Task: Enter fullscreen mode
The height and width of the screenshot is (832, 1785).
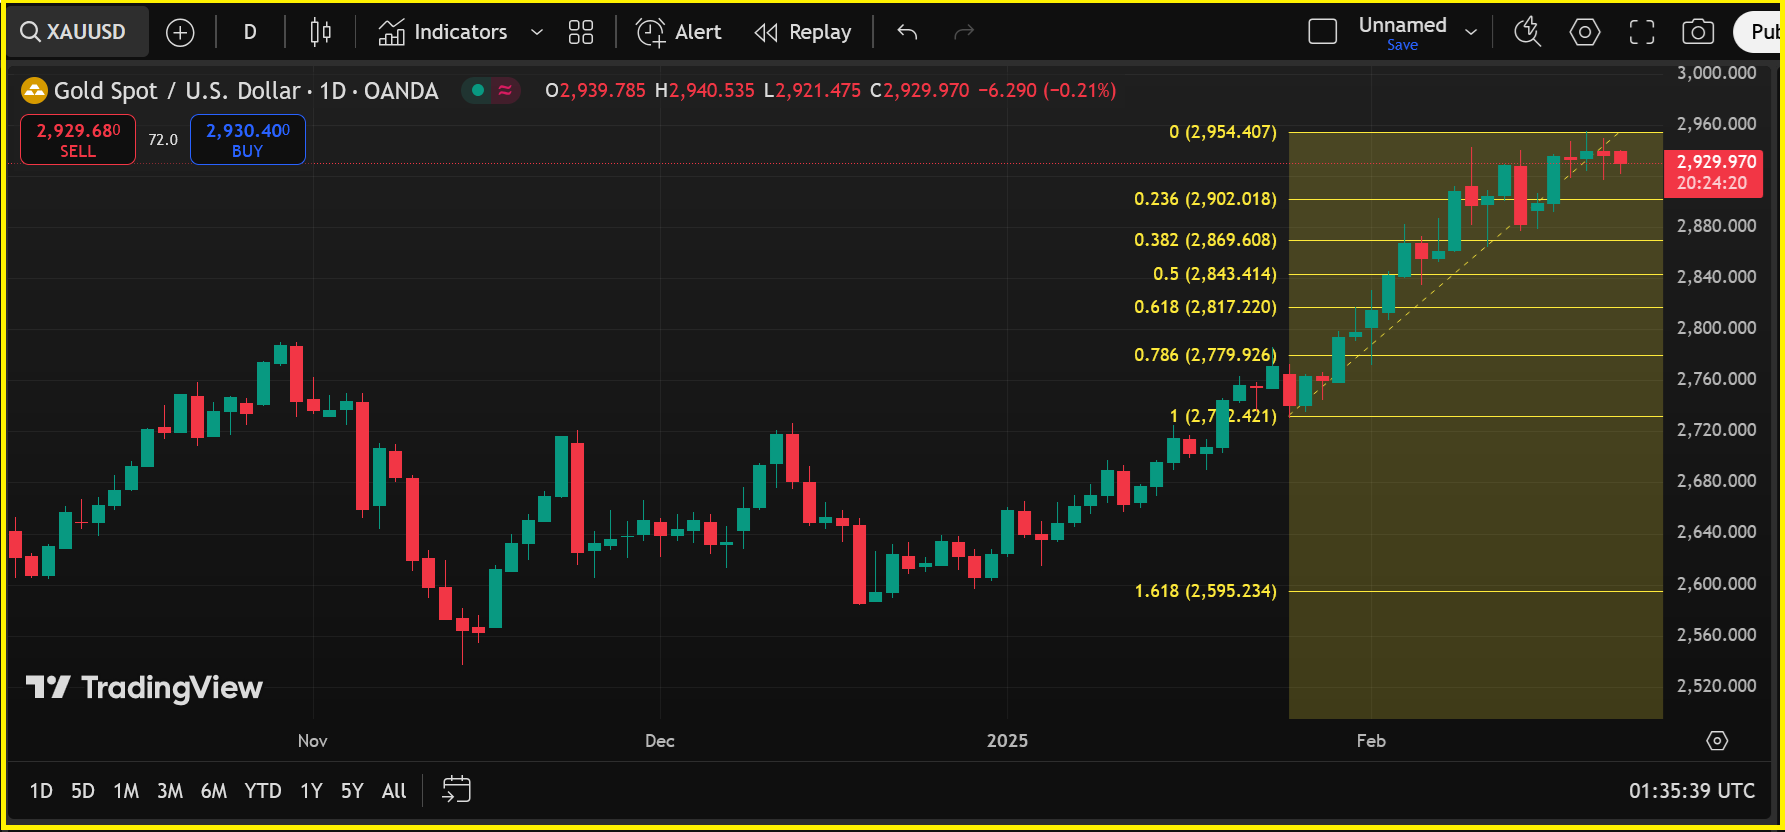Action: click(1642, 33)
